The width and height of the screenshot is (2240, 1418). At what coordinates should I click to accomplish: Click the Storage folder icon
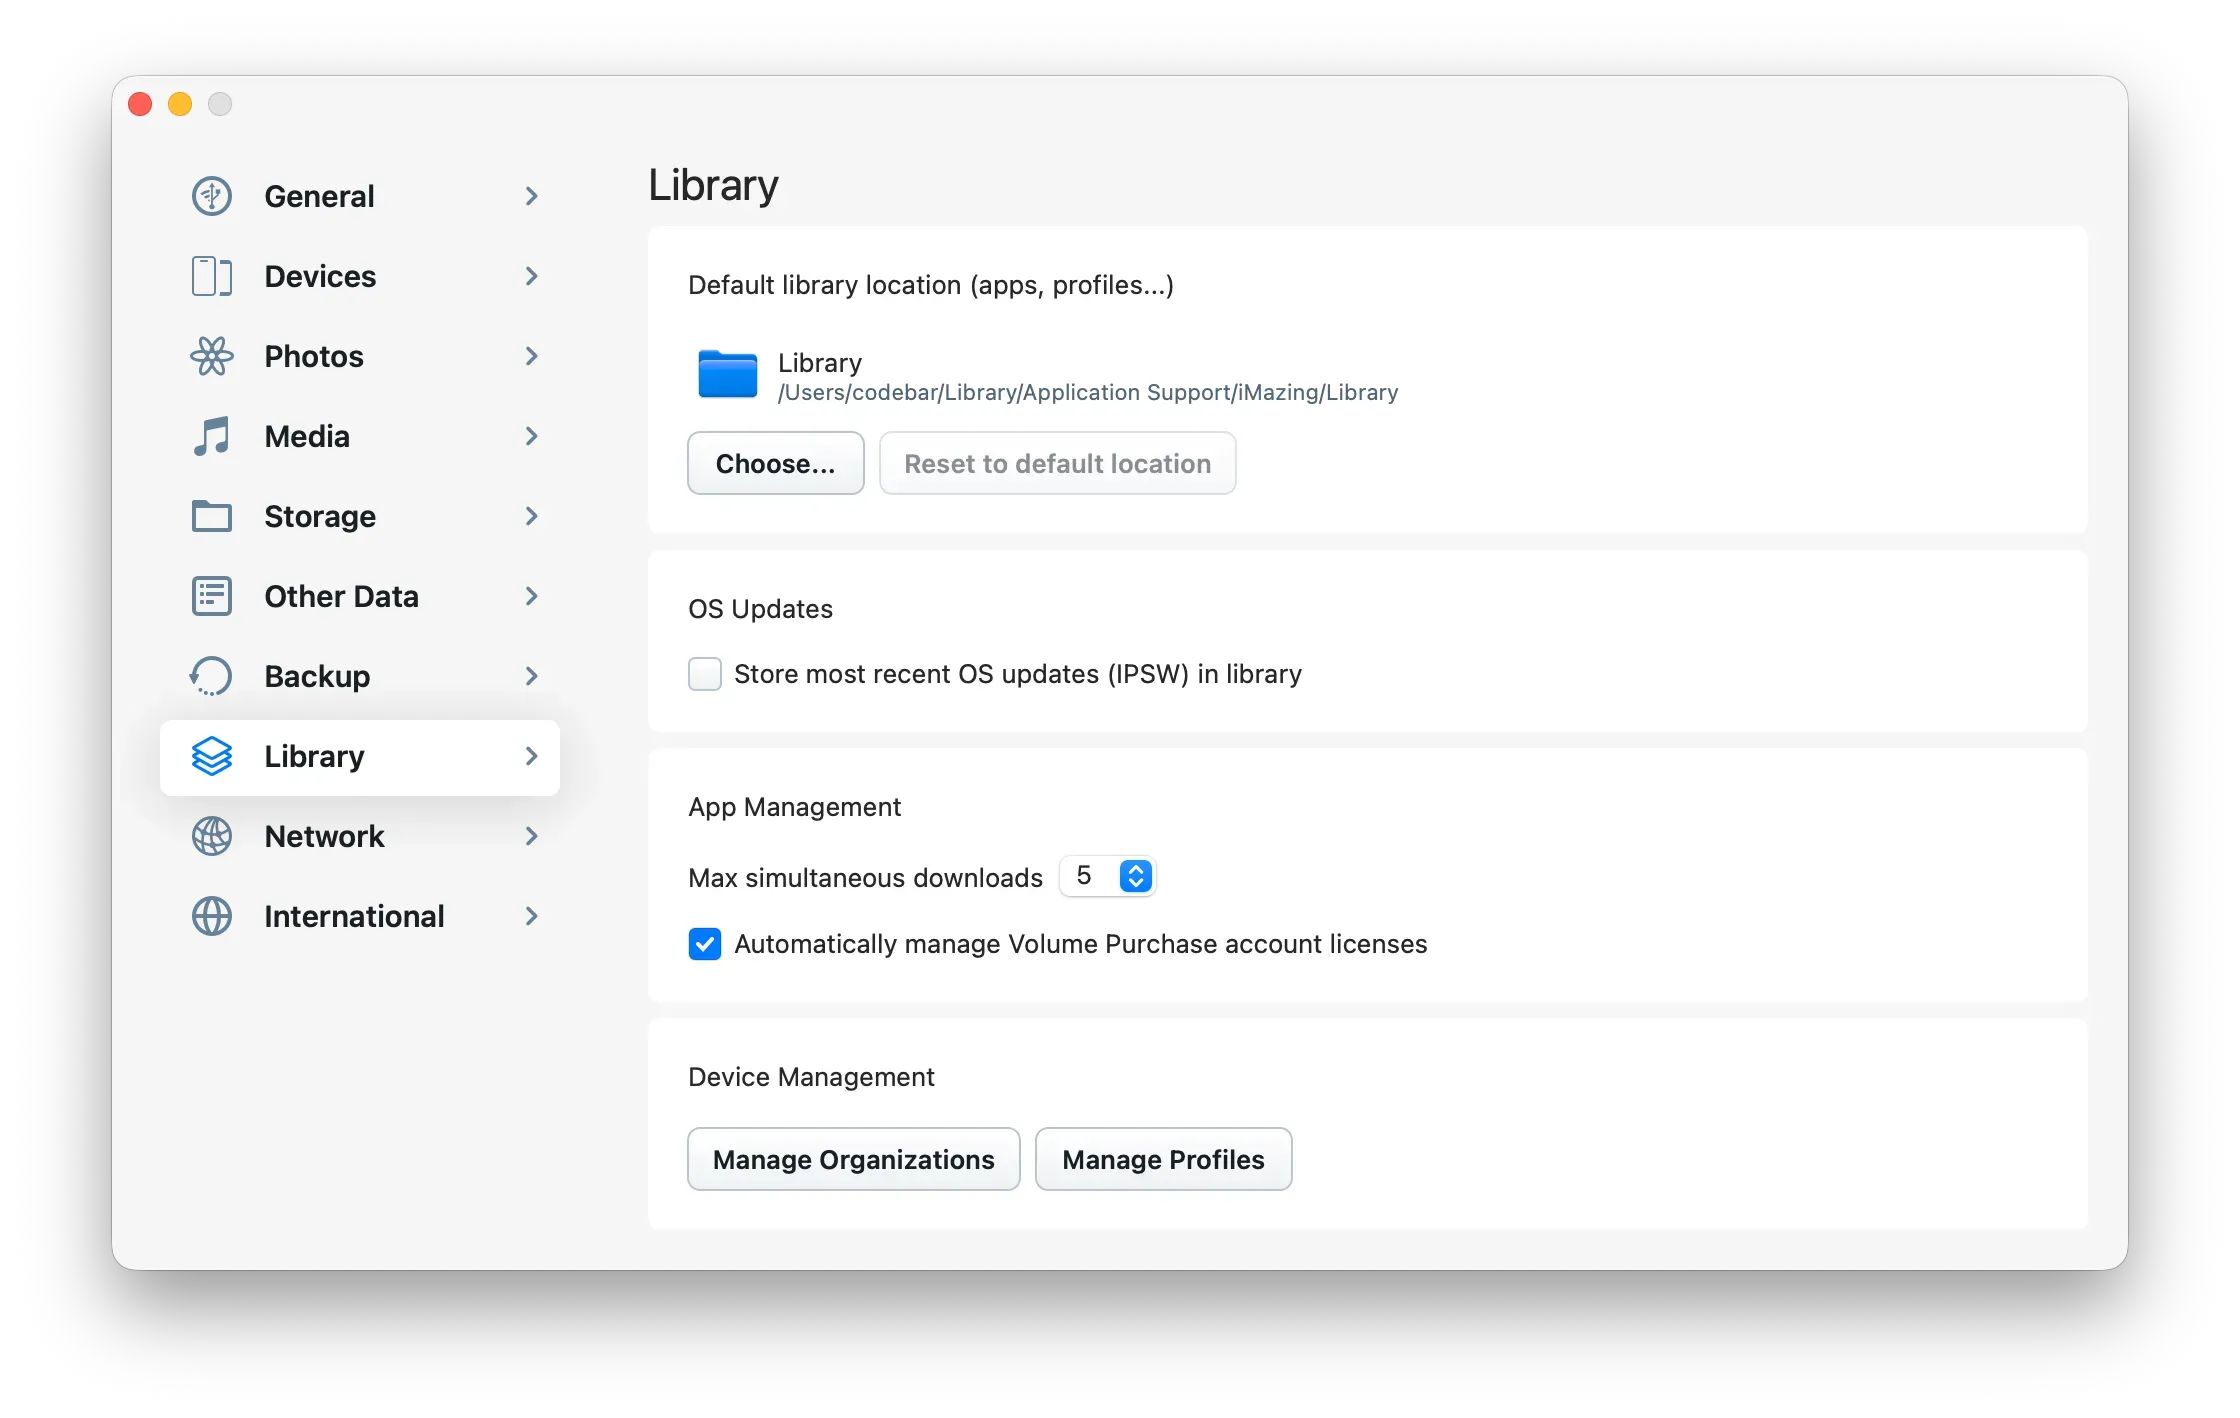211,516
